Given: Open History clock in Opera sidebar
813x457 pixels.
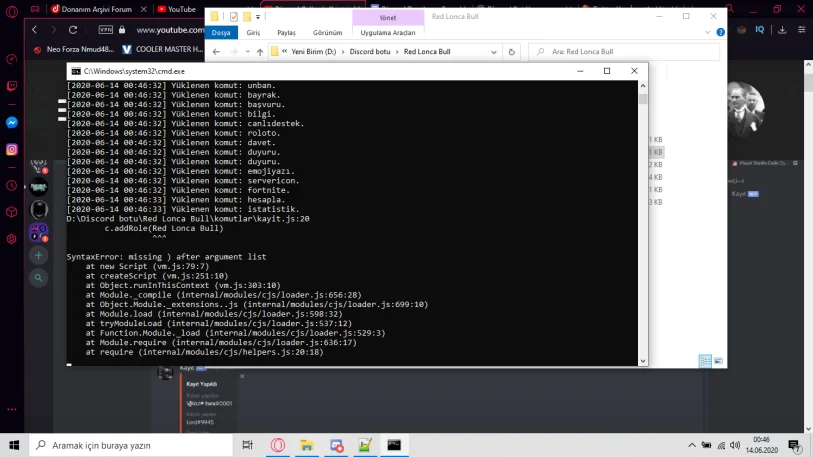Looking at the screenshot, I should point(11,186).
